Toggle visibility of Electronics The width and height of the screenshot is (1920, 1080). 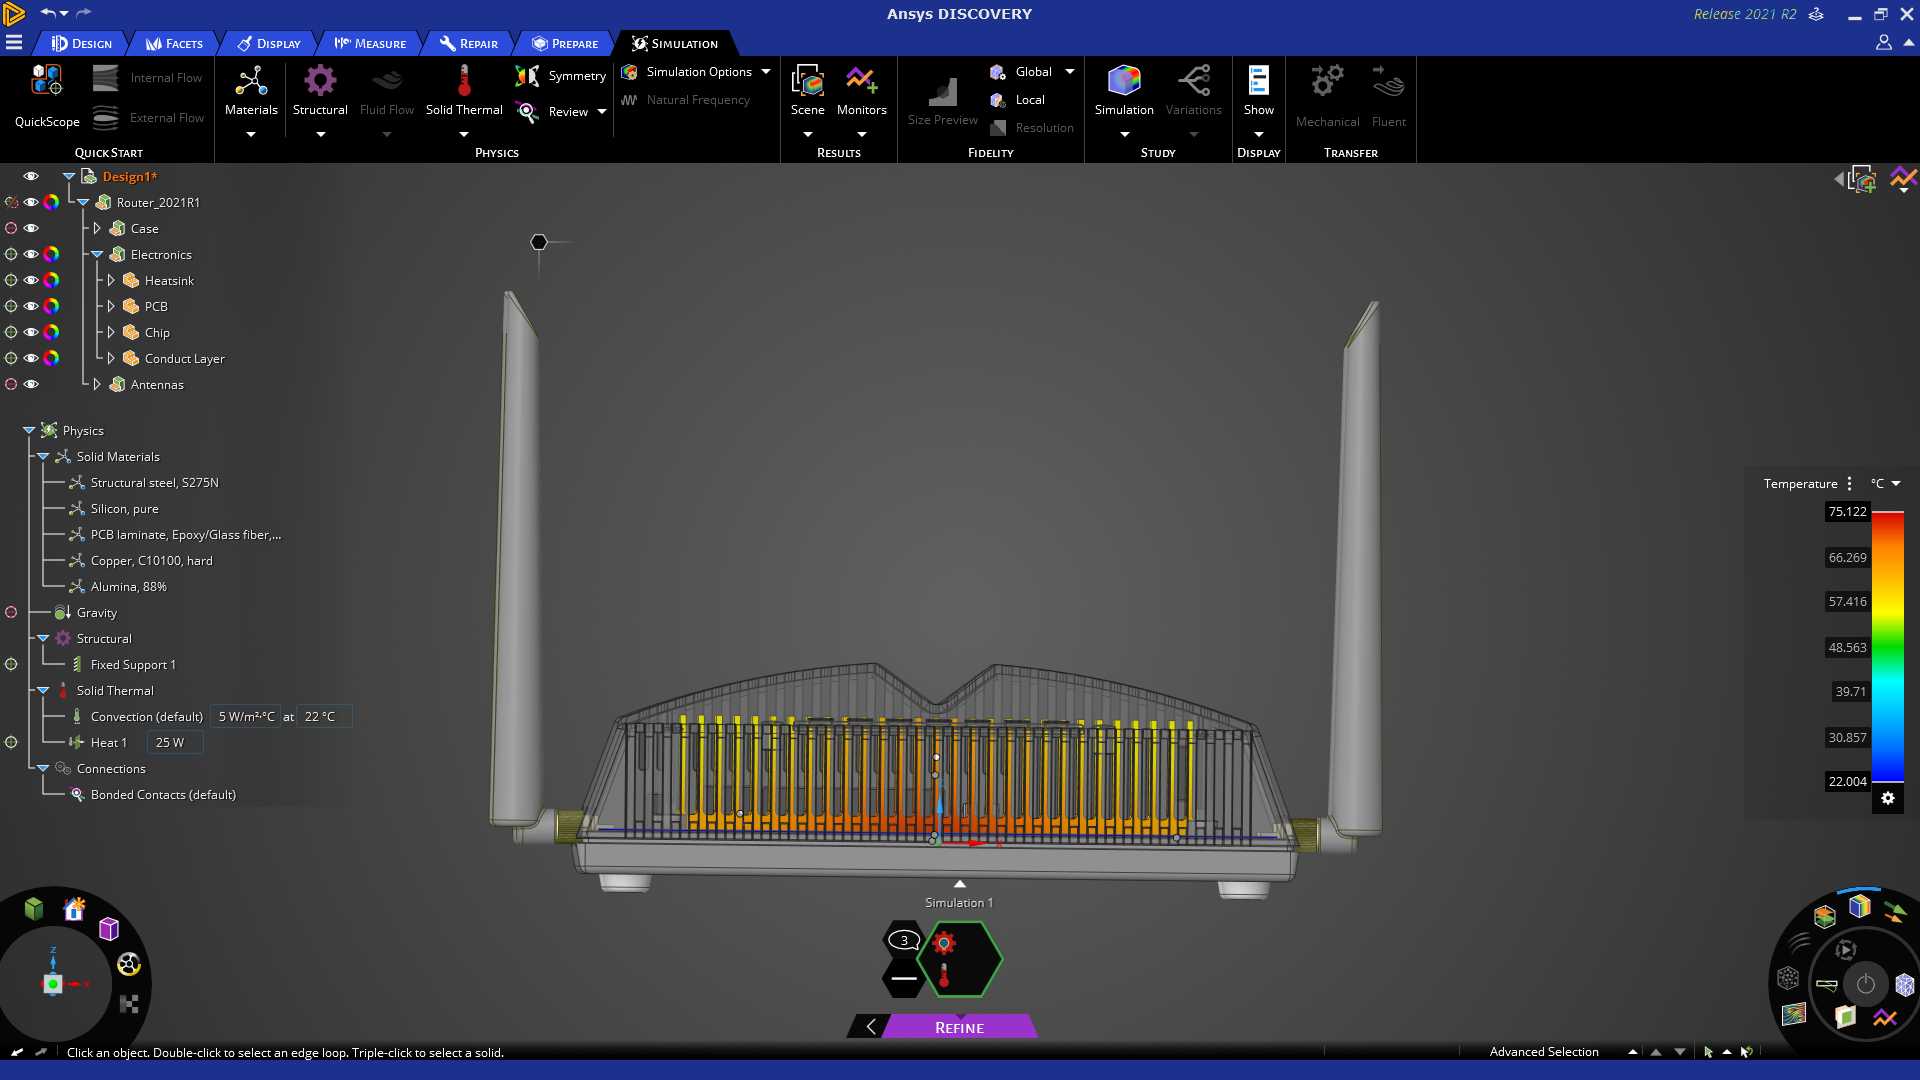(31, 254)
